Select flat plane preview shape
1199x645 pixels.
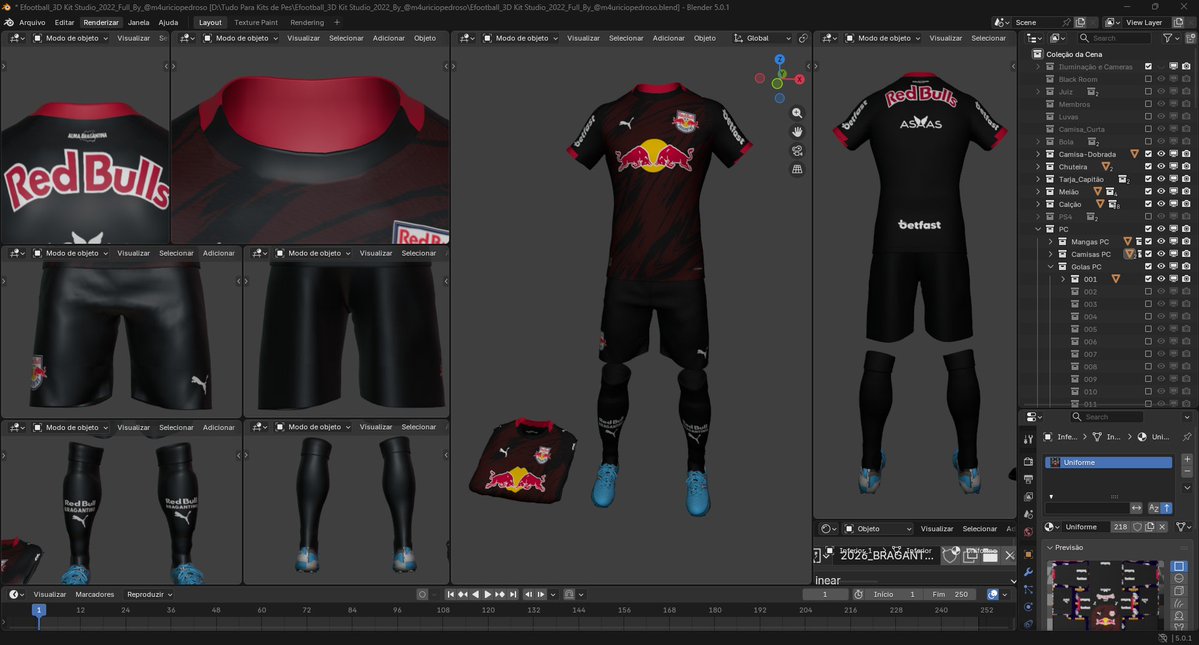[1179, 566]
